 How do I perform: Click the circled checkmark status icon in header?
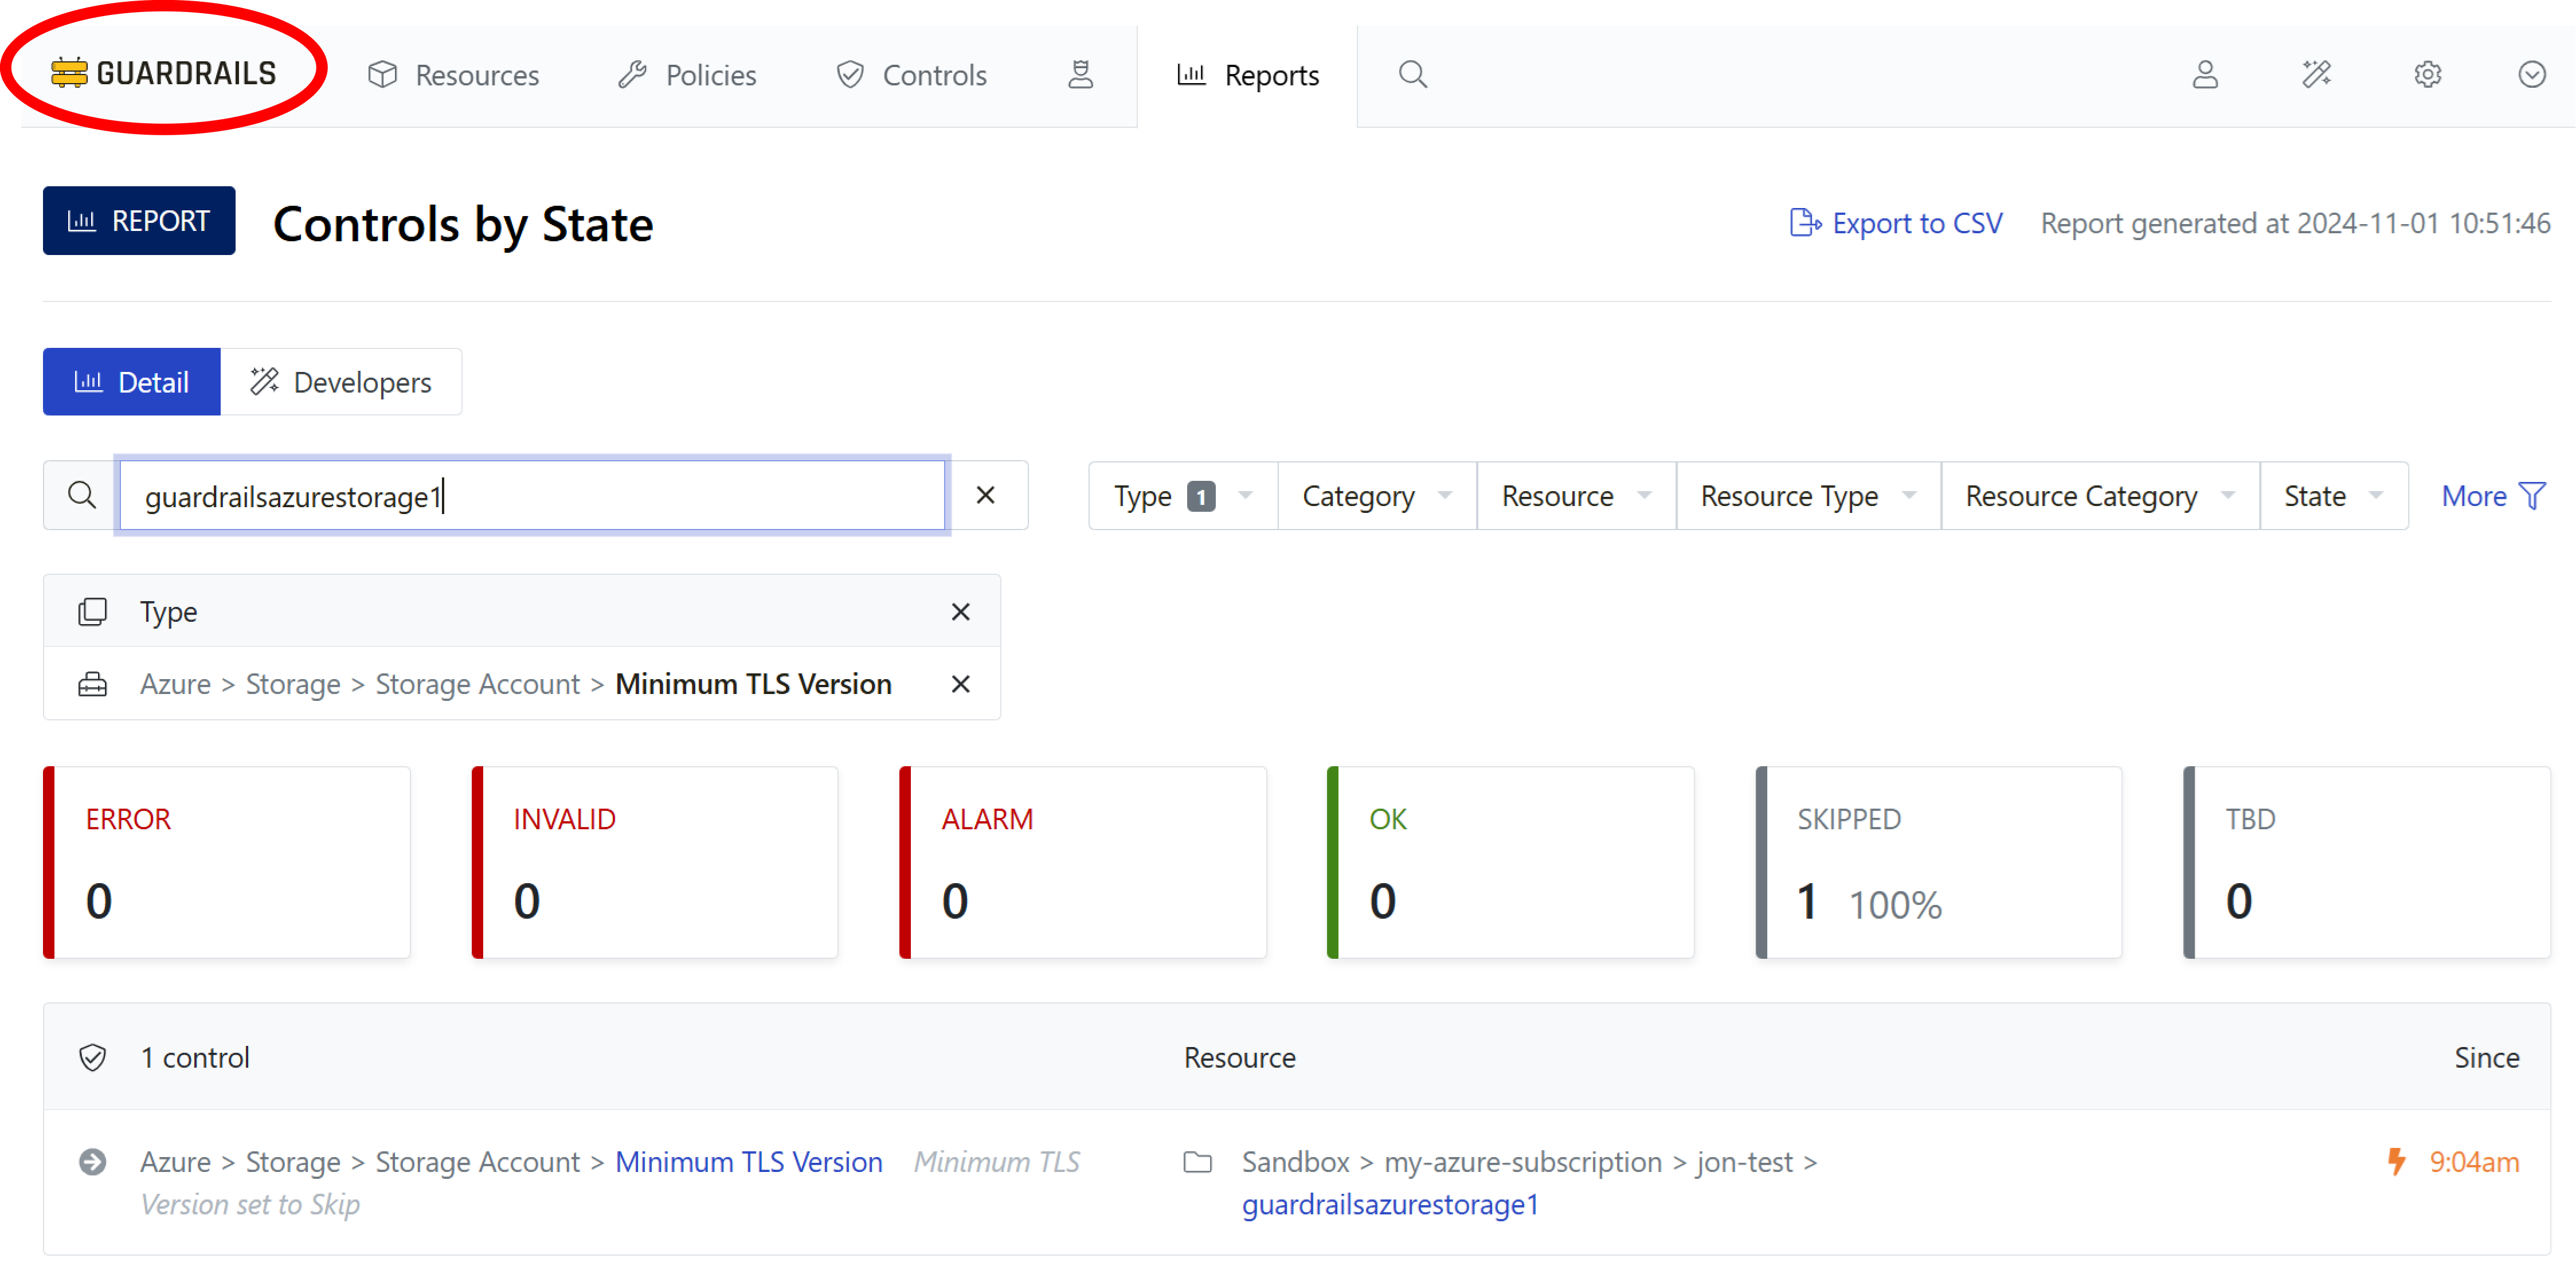[x=2531, y=75]
